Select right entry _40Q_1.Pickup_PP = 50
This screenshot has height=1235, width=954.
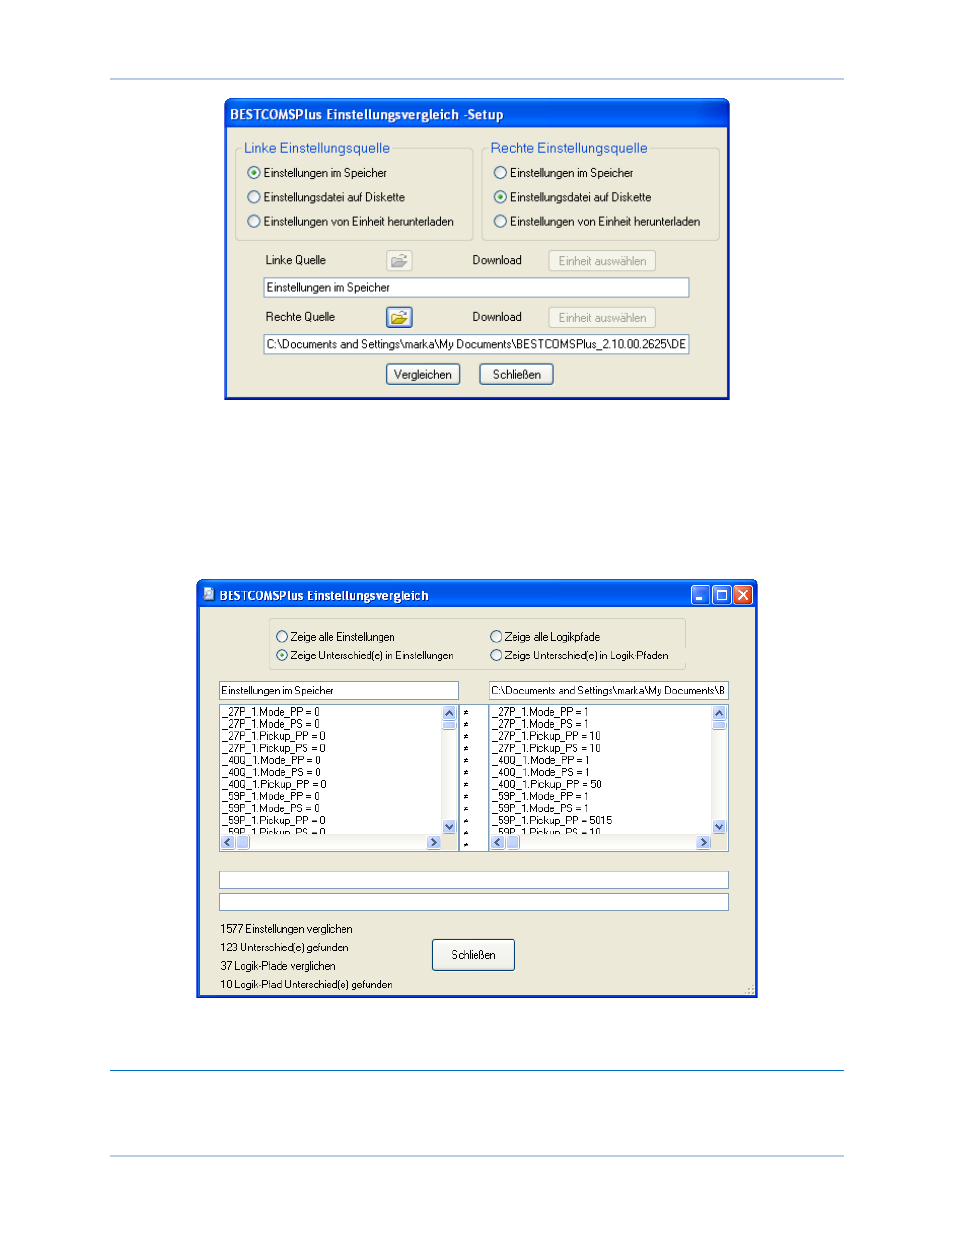pyautogui.click(x=547, y=785)
